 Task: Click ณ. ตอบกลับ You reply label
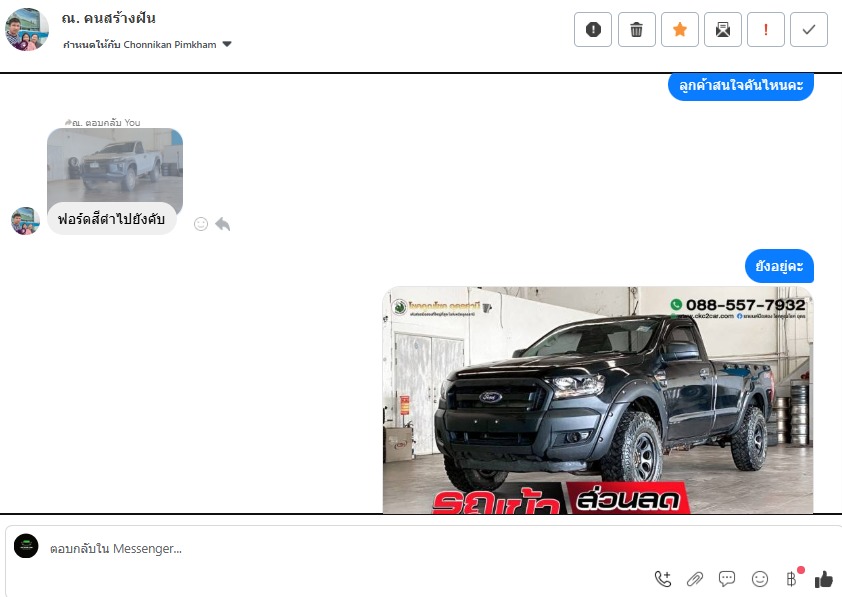(103, 122)
